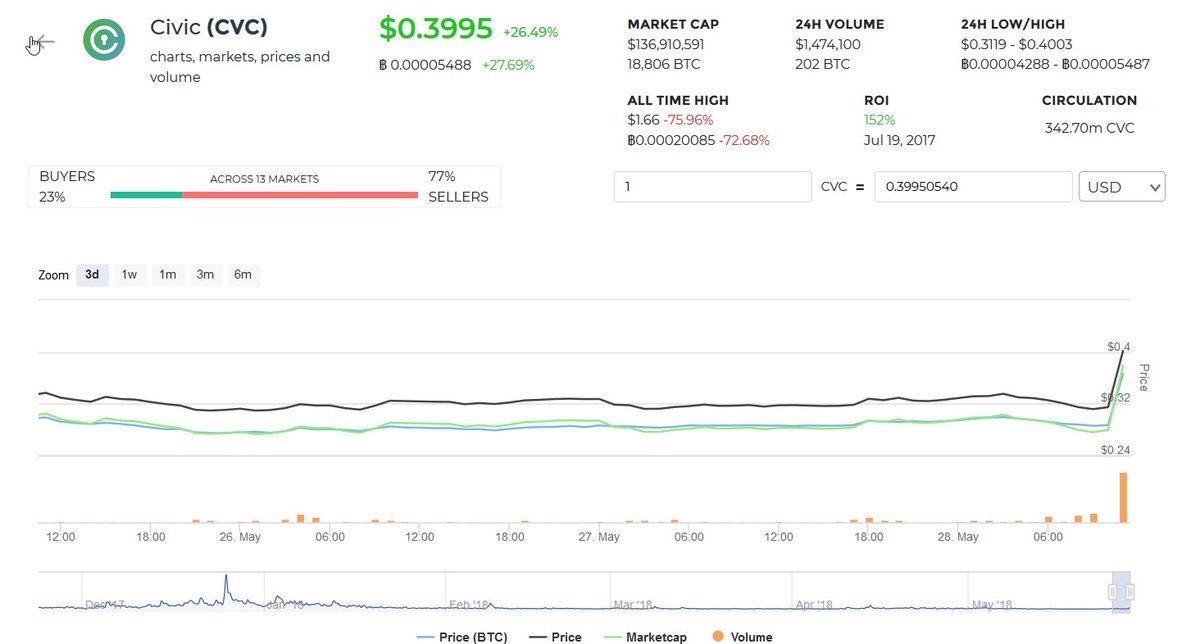This screenshot has height=644, width=1200.
Task: Click "Mar '18" in the navigator timeline
Action: click(x=632, y=604)
